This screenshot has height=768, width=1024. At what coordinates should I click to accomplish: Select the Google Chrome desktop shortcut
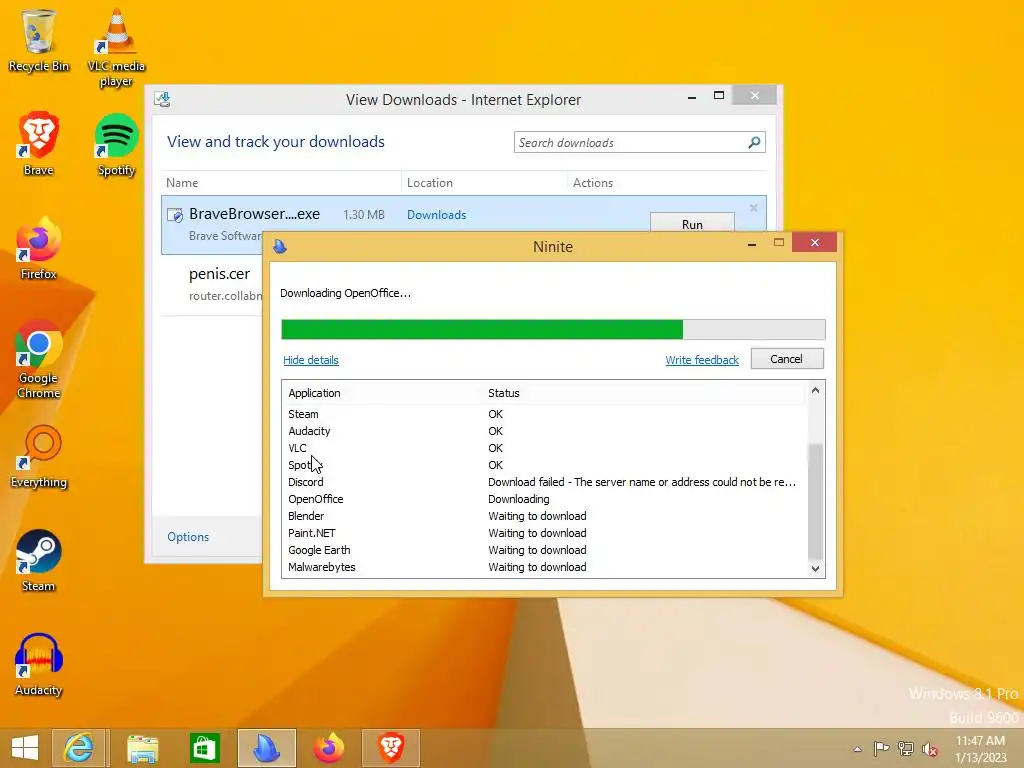pos(39,359)
